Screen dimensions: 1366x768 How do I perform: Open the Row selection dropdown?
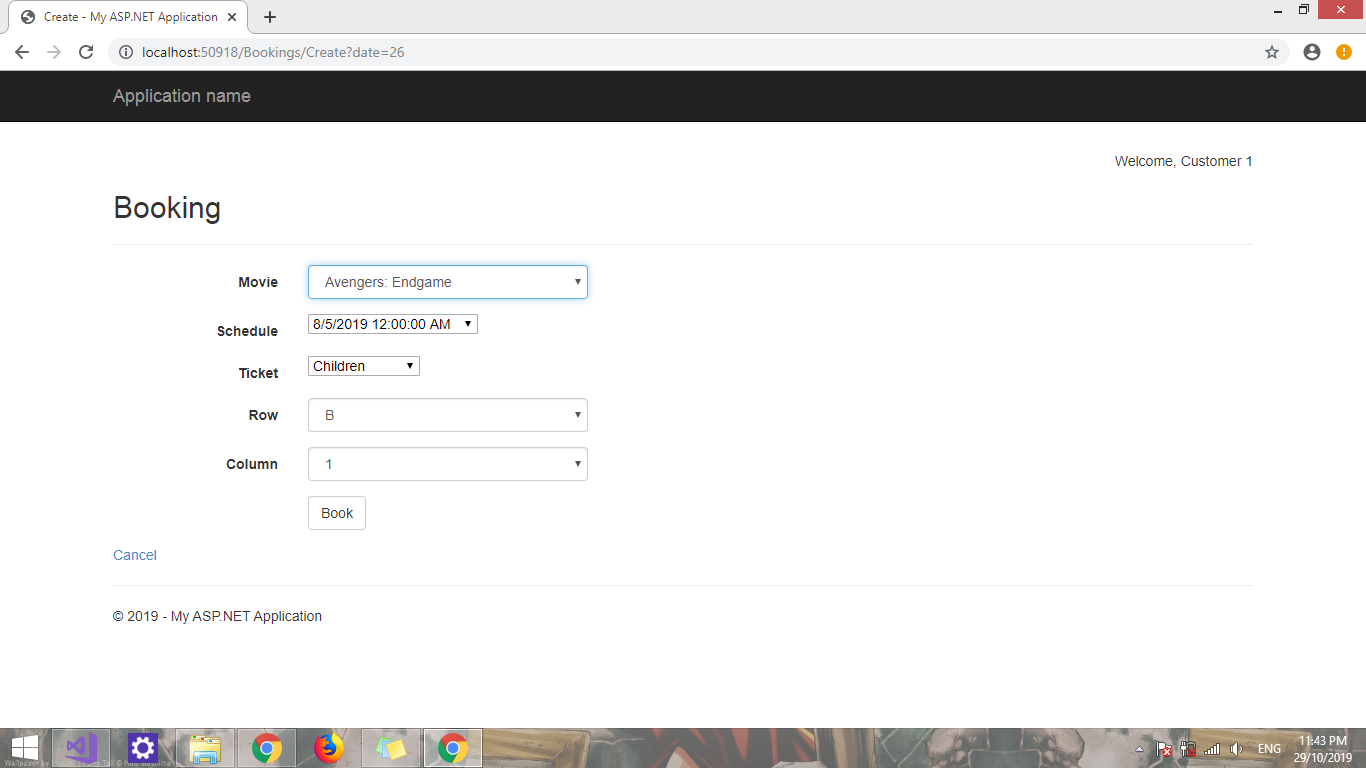click(447, 414)
